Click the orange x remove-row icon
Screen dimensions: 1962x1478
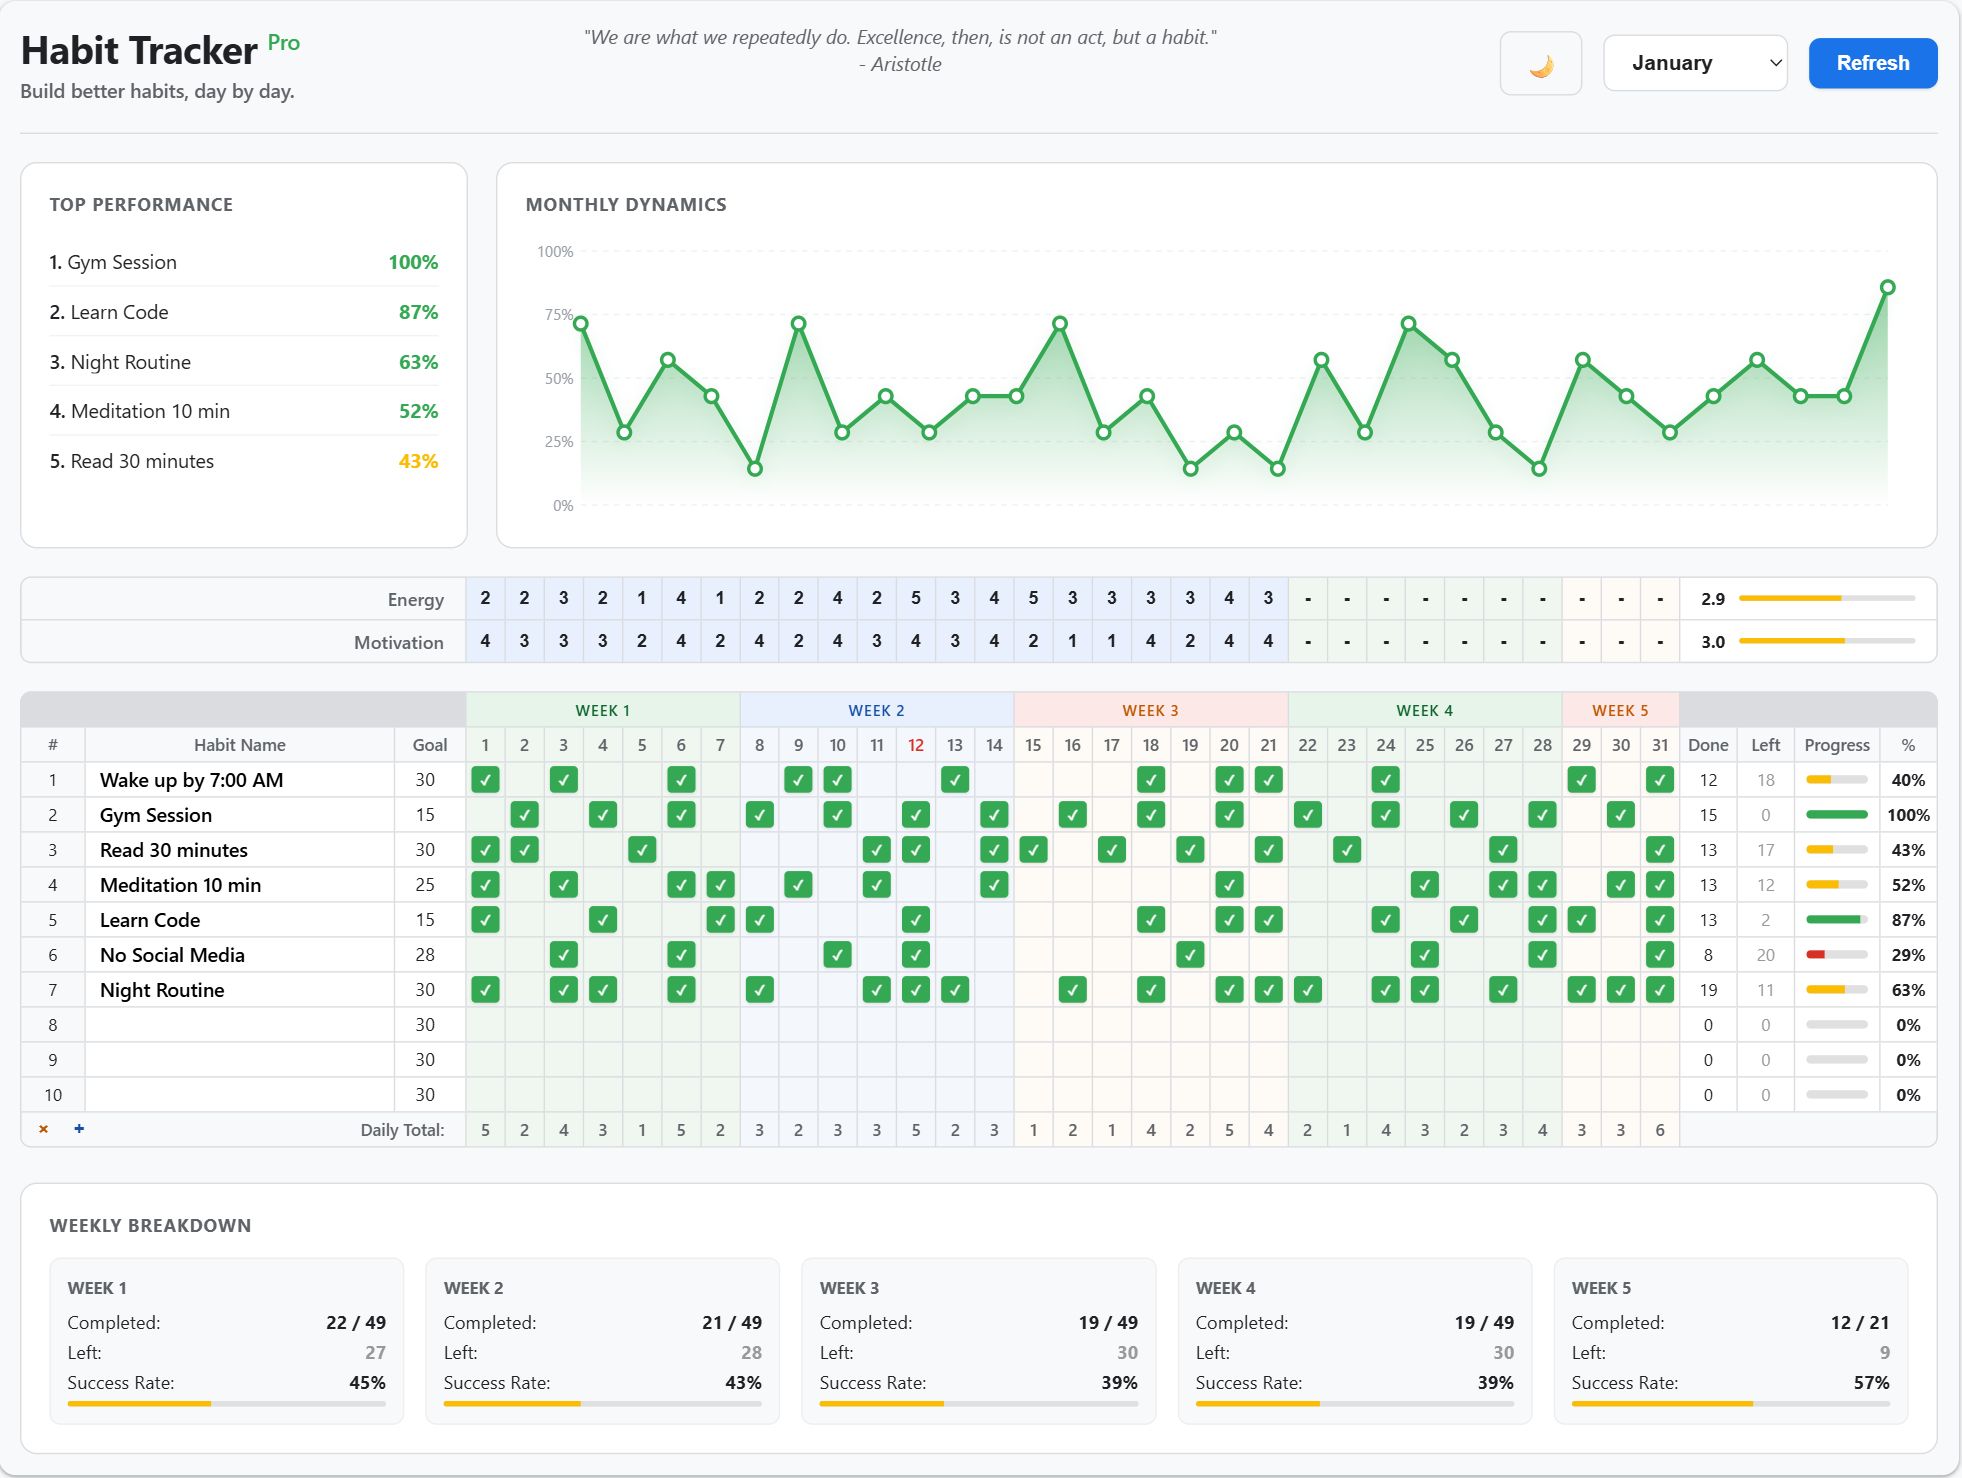click(43, 1129)
